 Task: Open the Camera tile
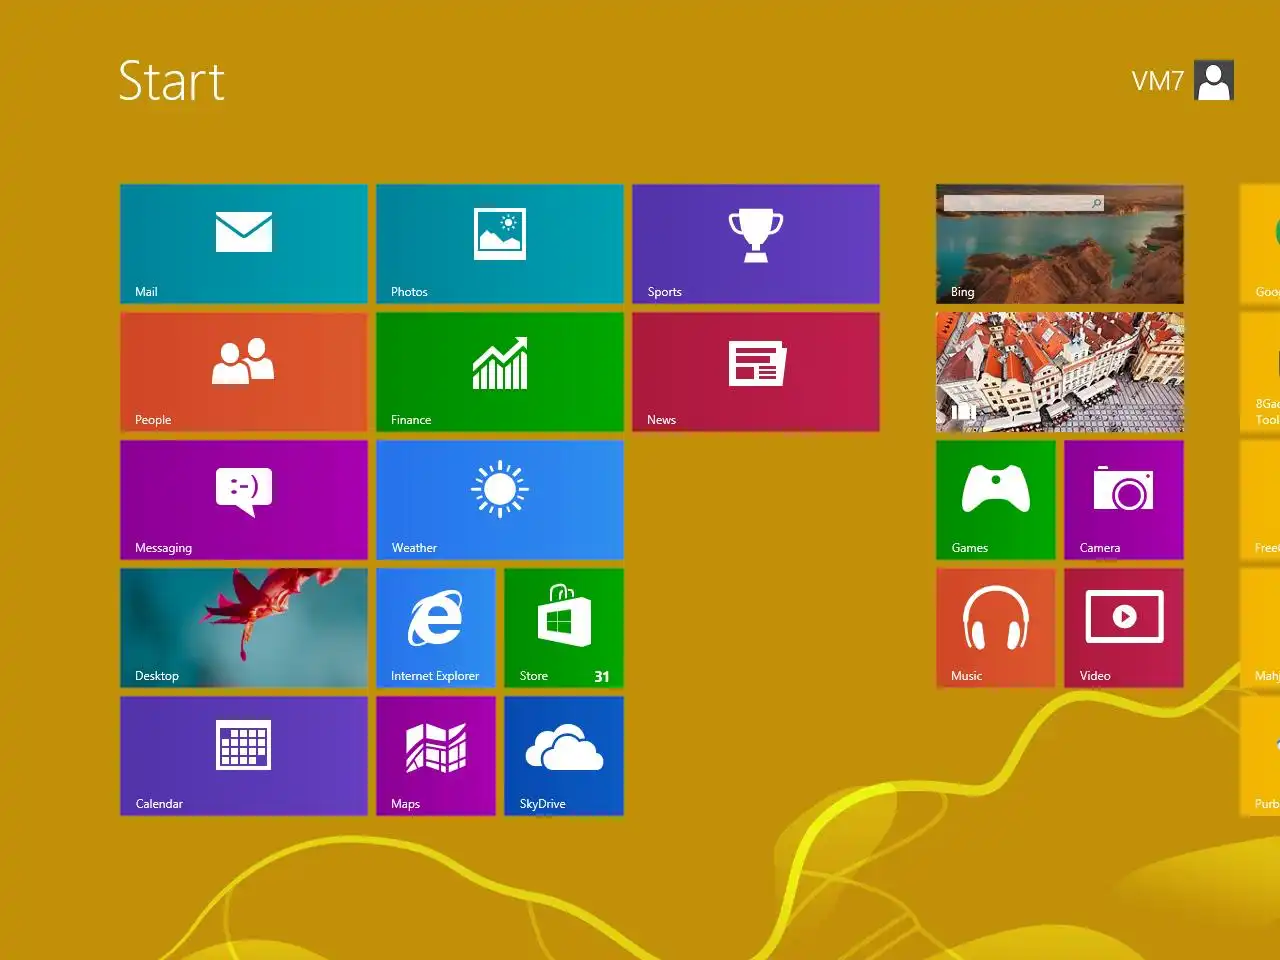click(x=1124, y=500)
